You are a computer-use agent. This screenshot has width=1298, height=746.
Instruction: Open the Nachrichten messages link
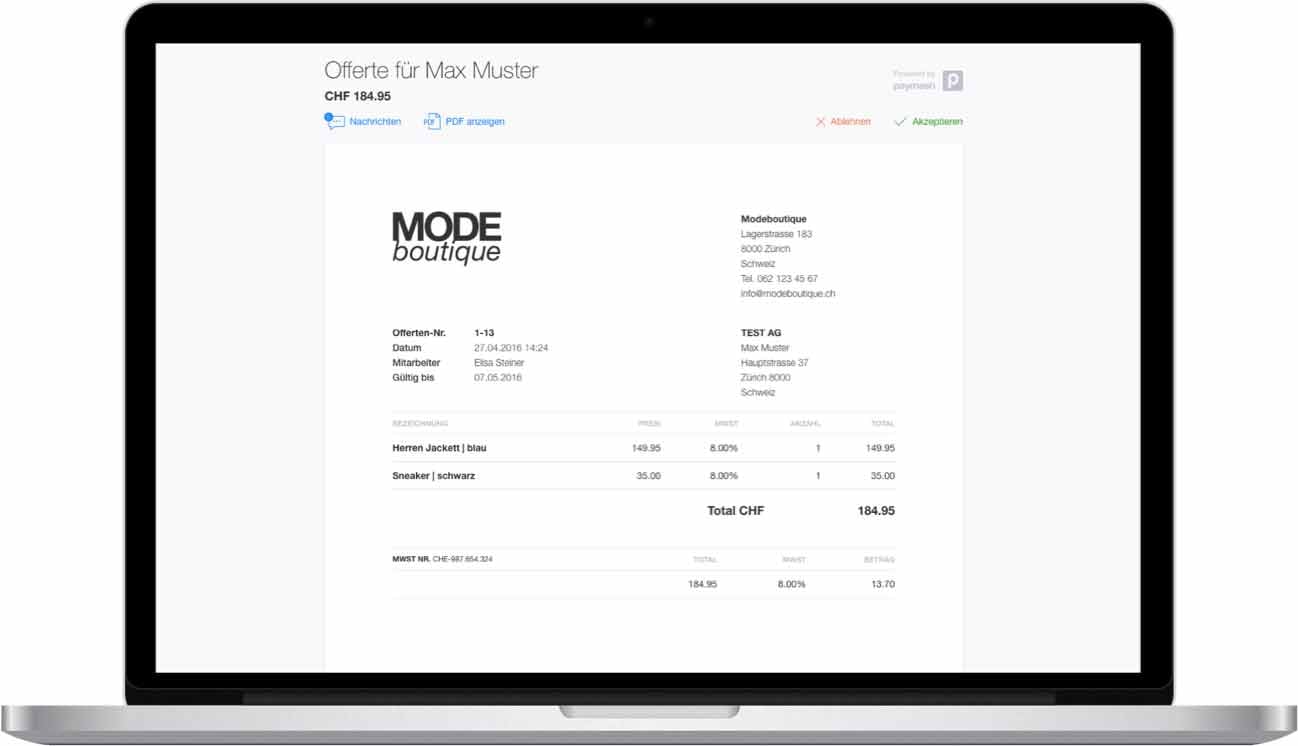[375, 122]
